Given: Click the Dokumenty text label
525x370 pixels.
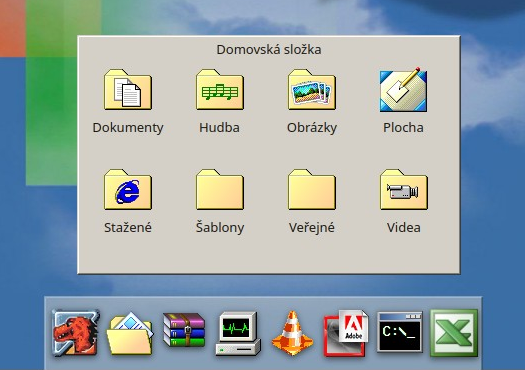Looking at the screenshot, I should (x=128, y=128).
